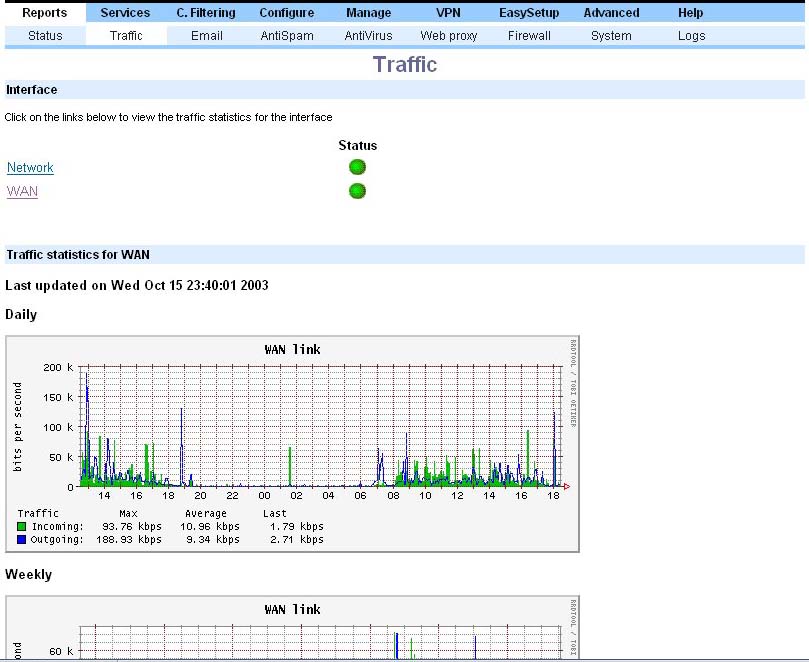Click the Daily graph heading

(21, 315)
